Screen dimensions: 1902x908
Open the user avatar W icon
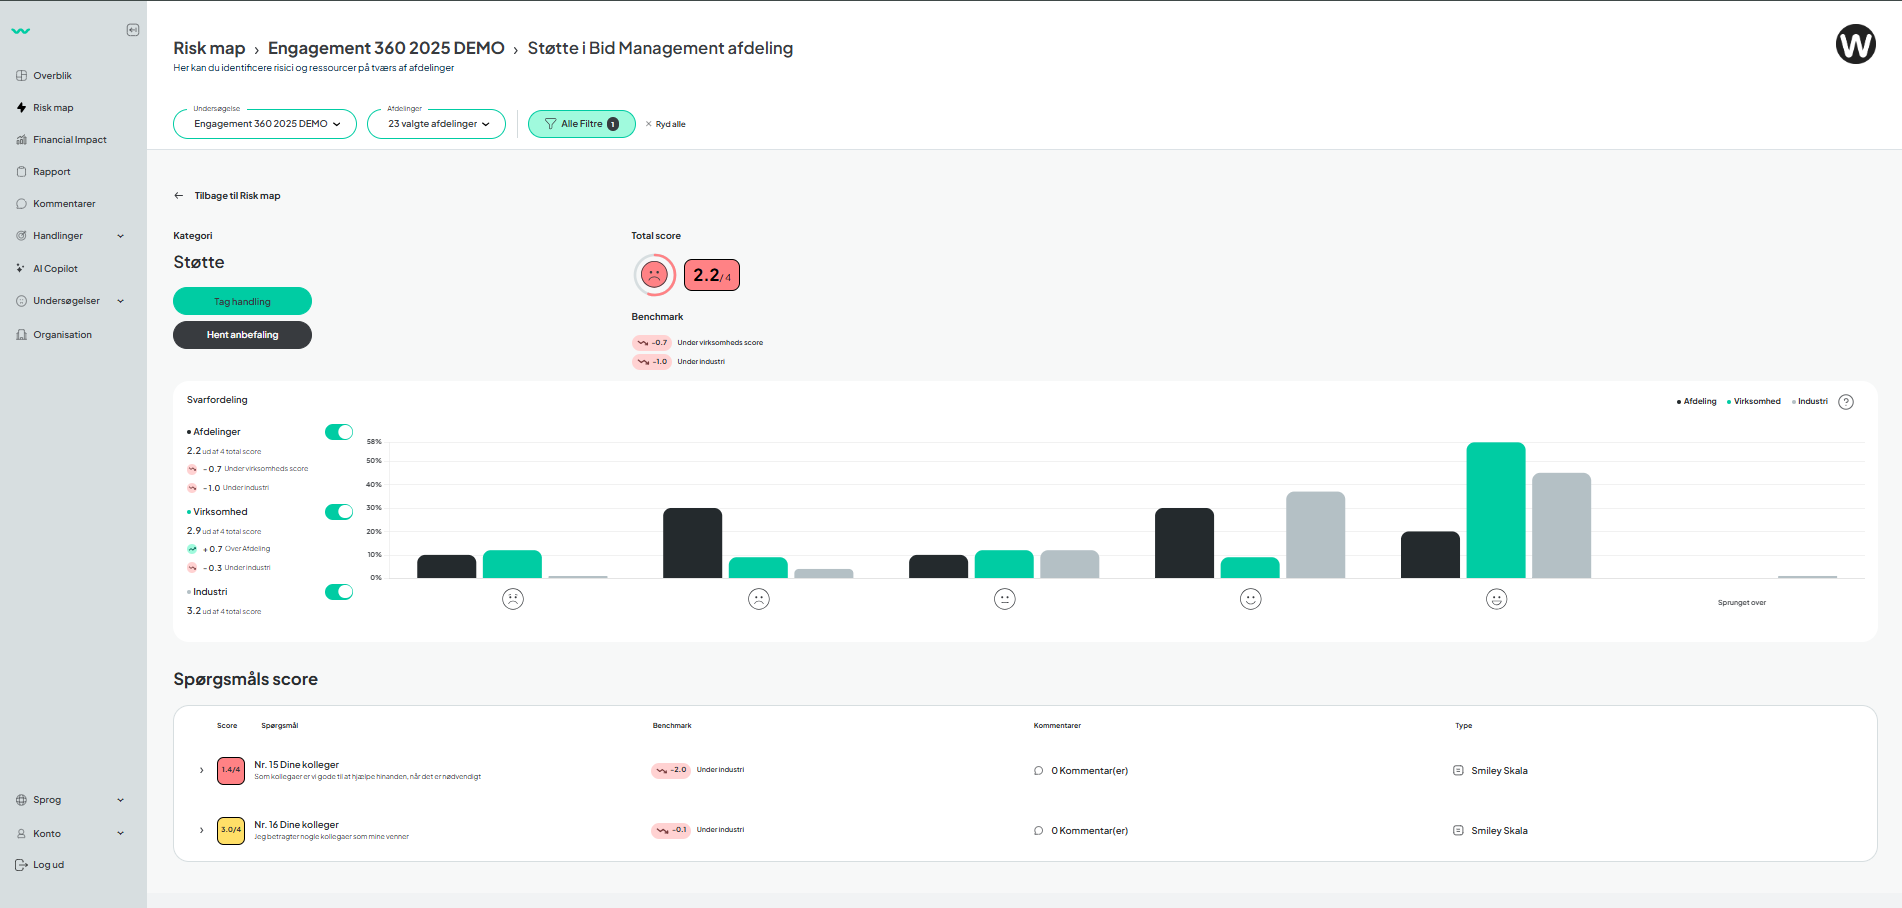pyautogui.click(x=1855, y=44)
